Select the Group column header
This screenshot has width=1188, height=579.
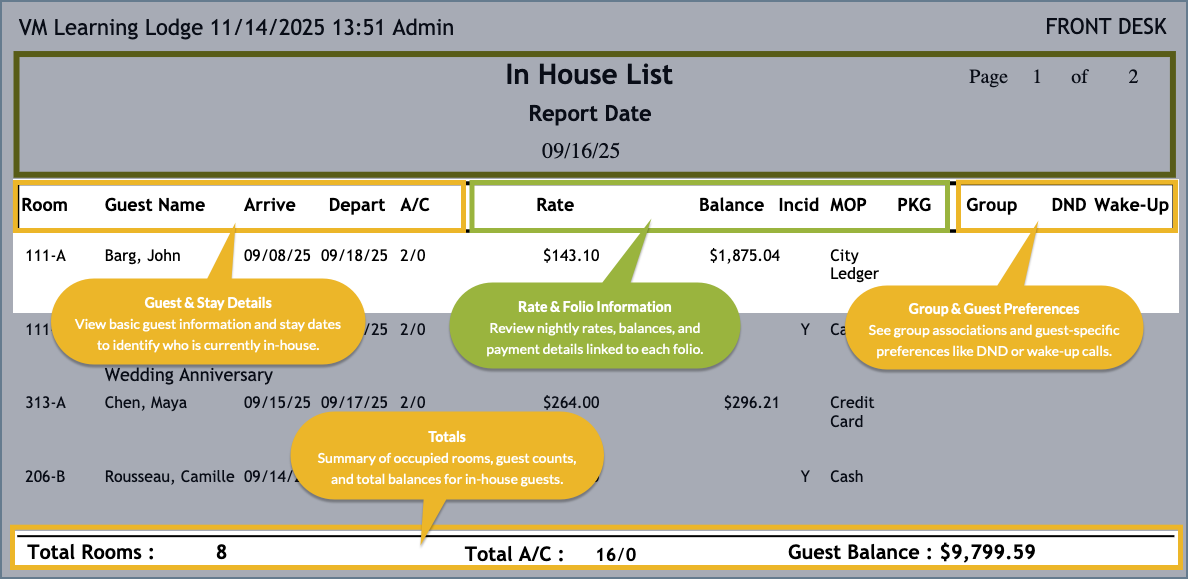pos(992,205)
